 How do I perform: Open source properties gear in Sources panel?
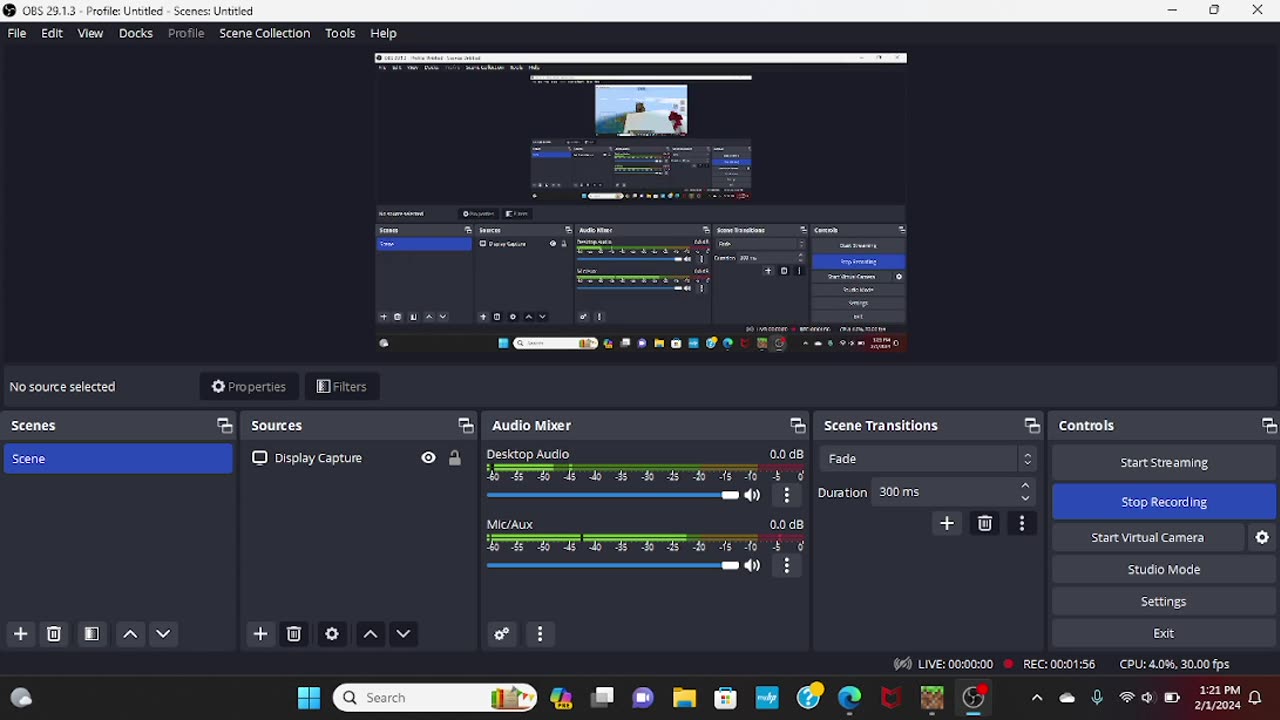pyautogui.click(x=332, y=634)
